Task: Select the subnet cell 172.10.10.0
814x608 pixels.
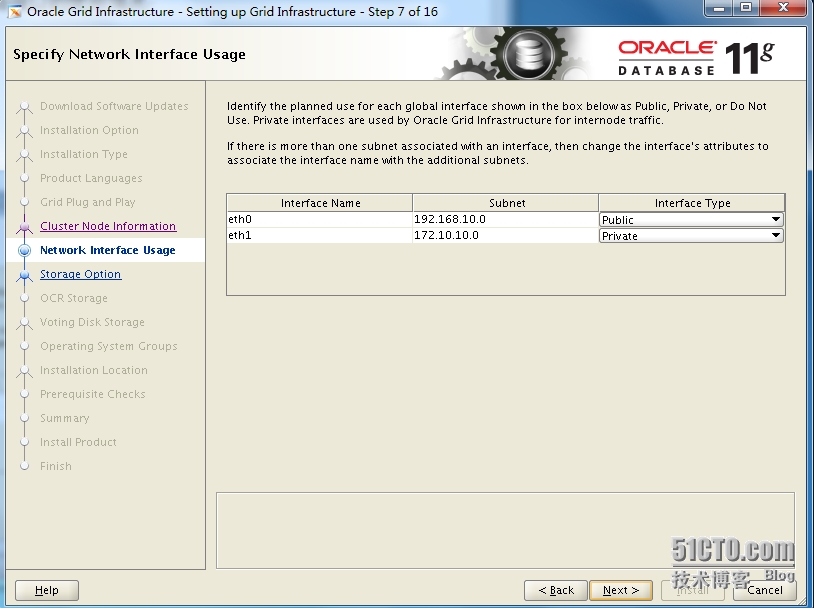Action: tap(506, 235)
